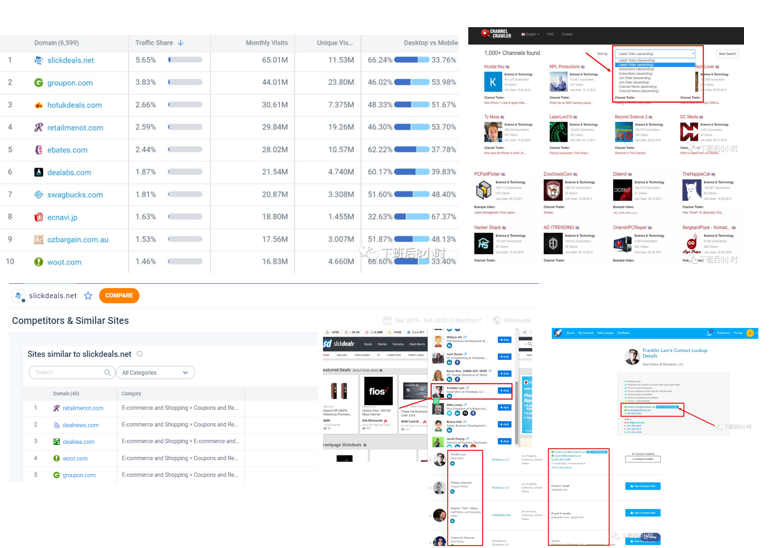Viewport: 779px width, 548px height.
Task: Click the notification bell in the blue header
Action: [709, 333]
